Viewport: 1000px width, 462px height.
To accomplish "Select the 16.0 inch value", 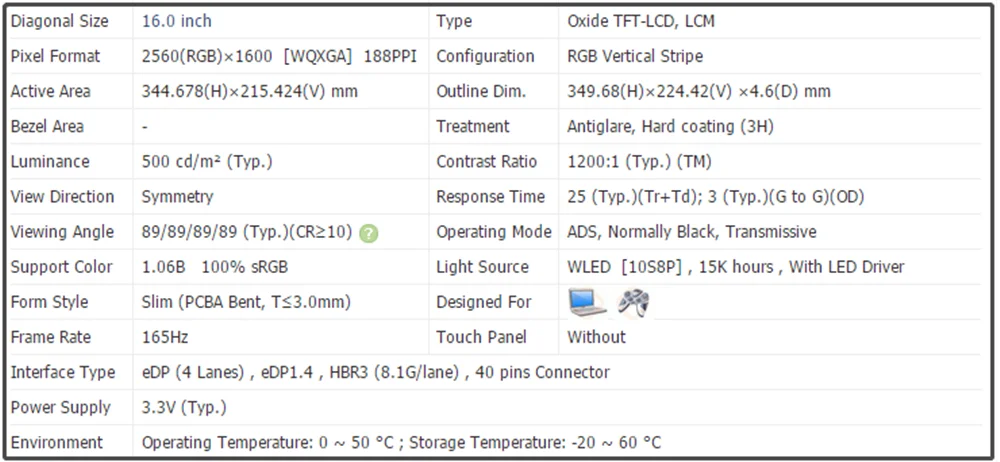I will [x=177, y=21].
